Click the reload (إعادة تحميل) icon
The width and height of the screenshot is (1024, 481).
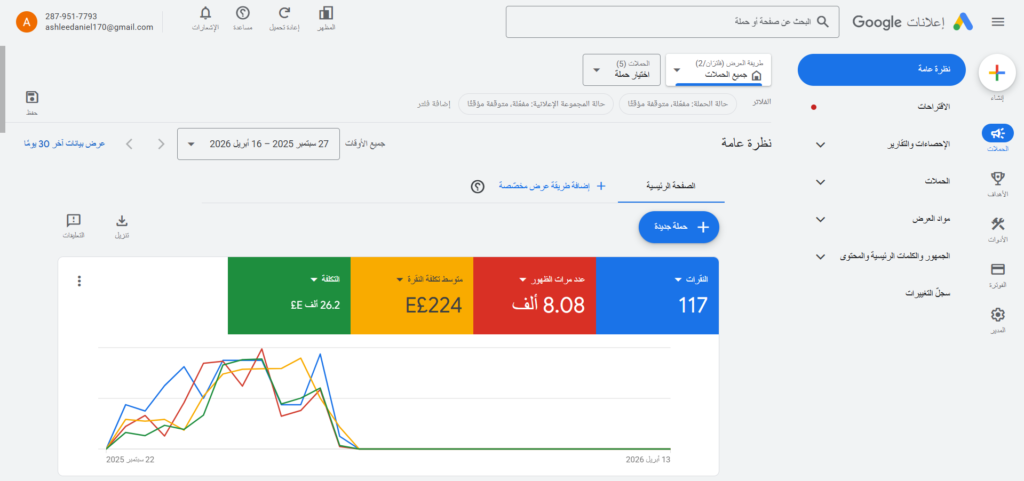[285, 14]
